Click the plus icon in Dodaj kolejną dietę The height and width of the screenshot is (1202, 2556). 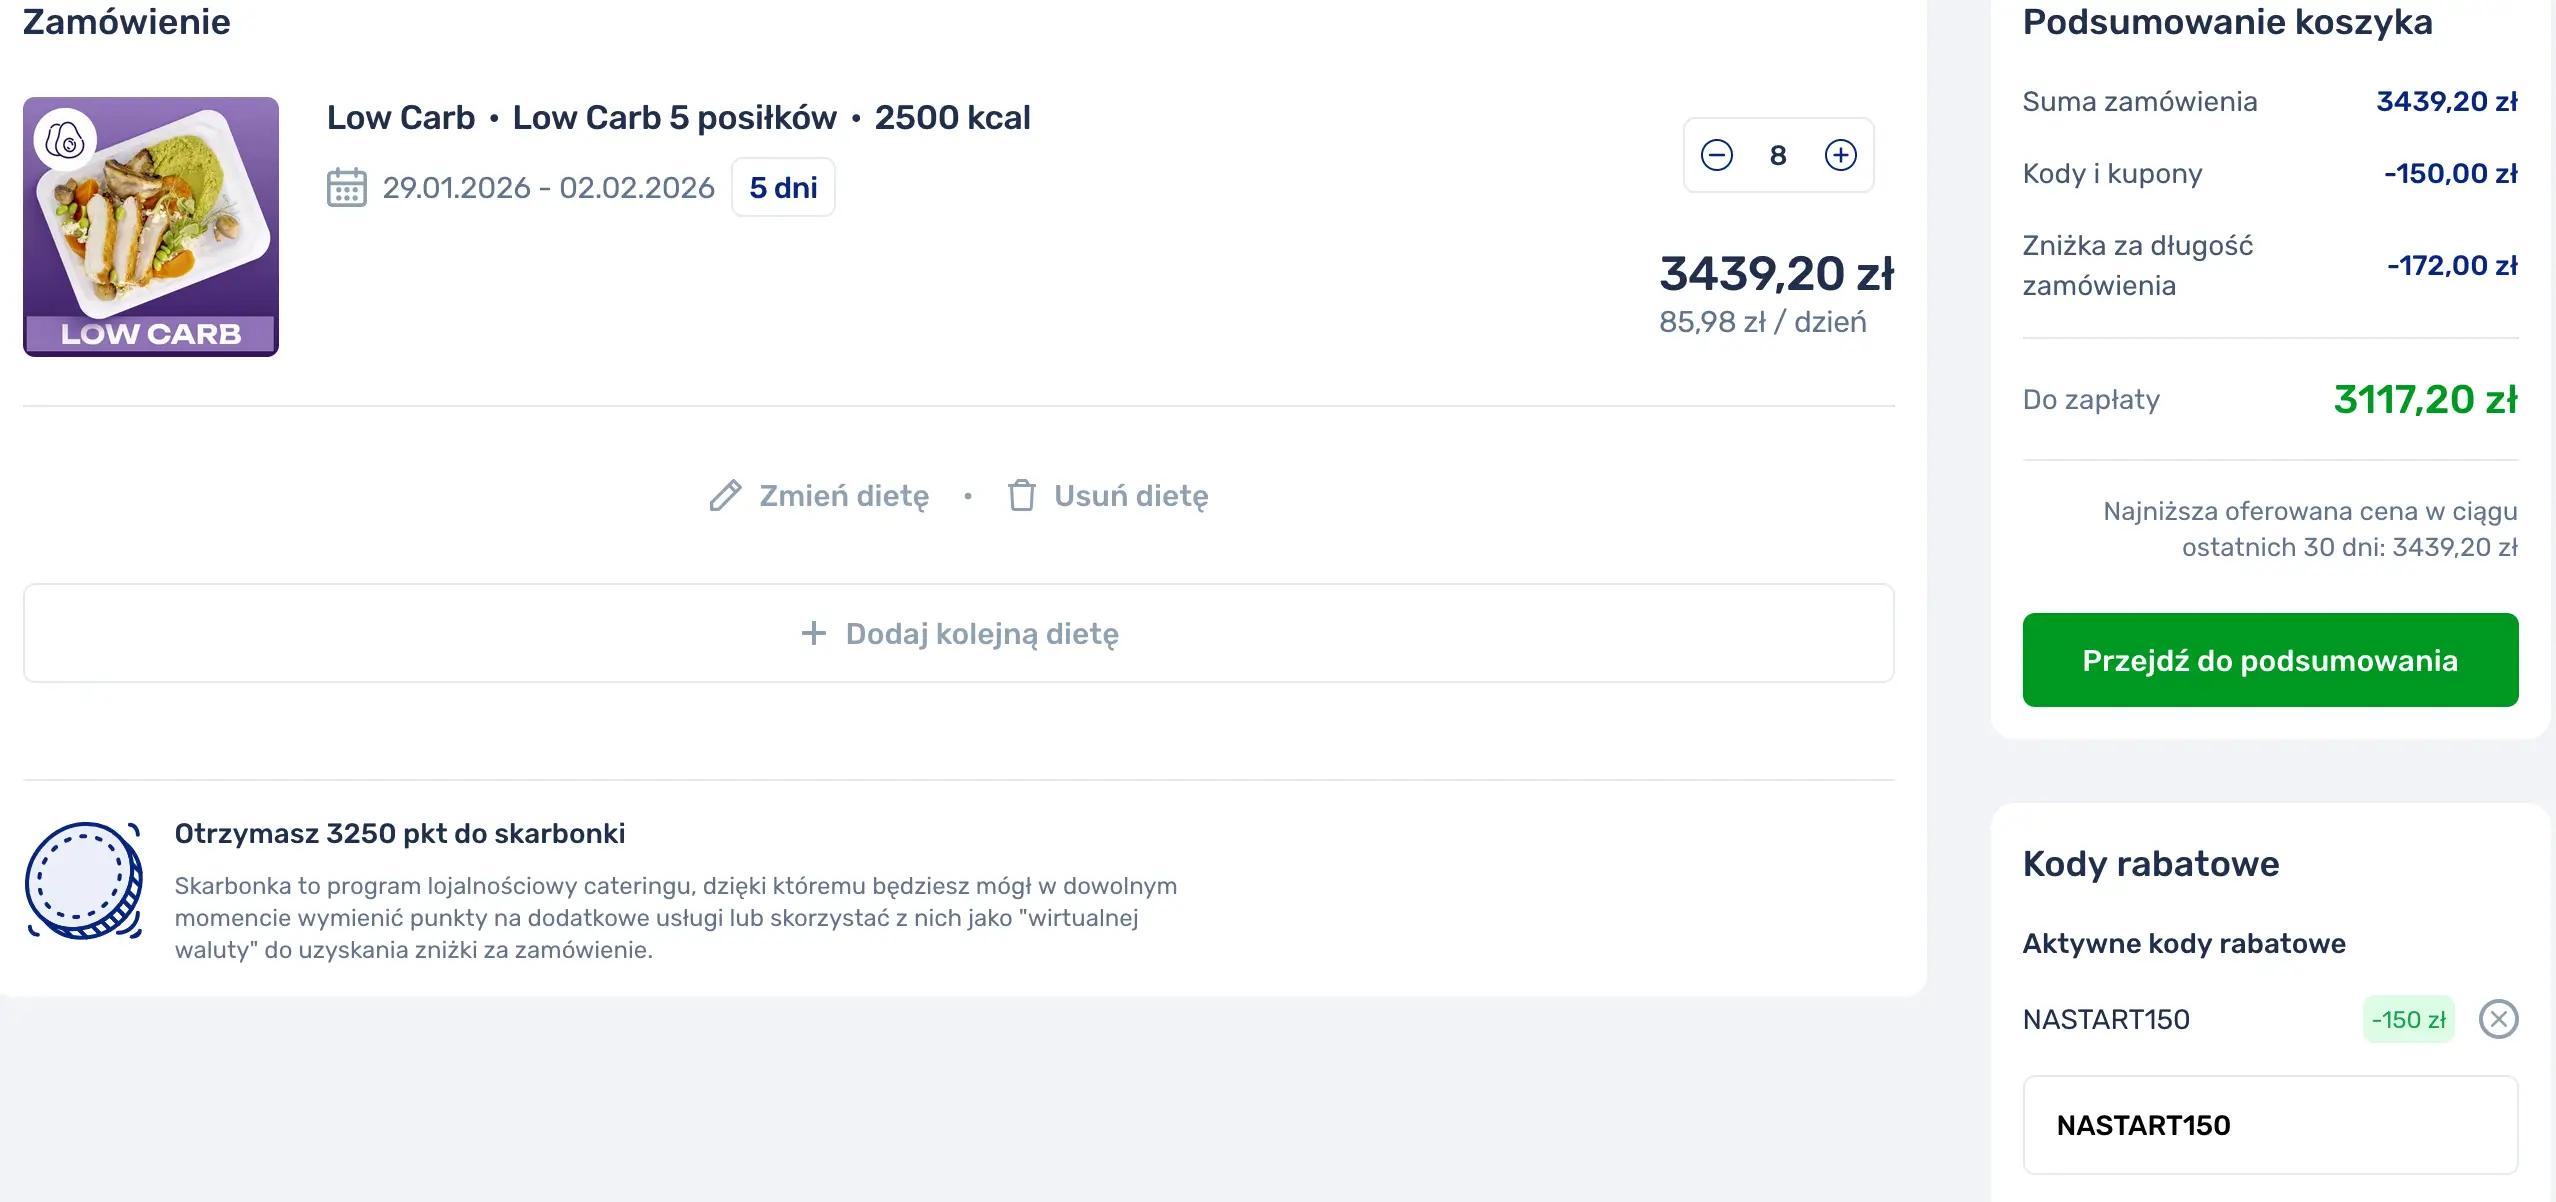[x=813, y=633]
